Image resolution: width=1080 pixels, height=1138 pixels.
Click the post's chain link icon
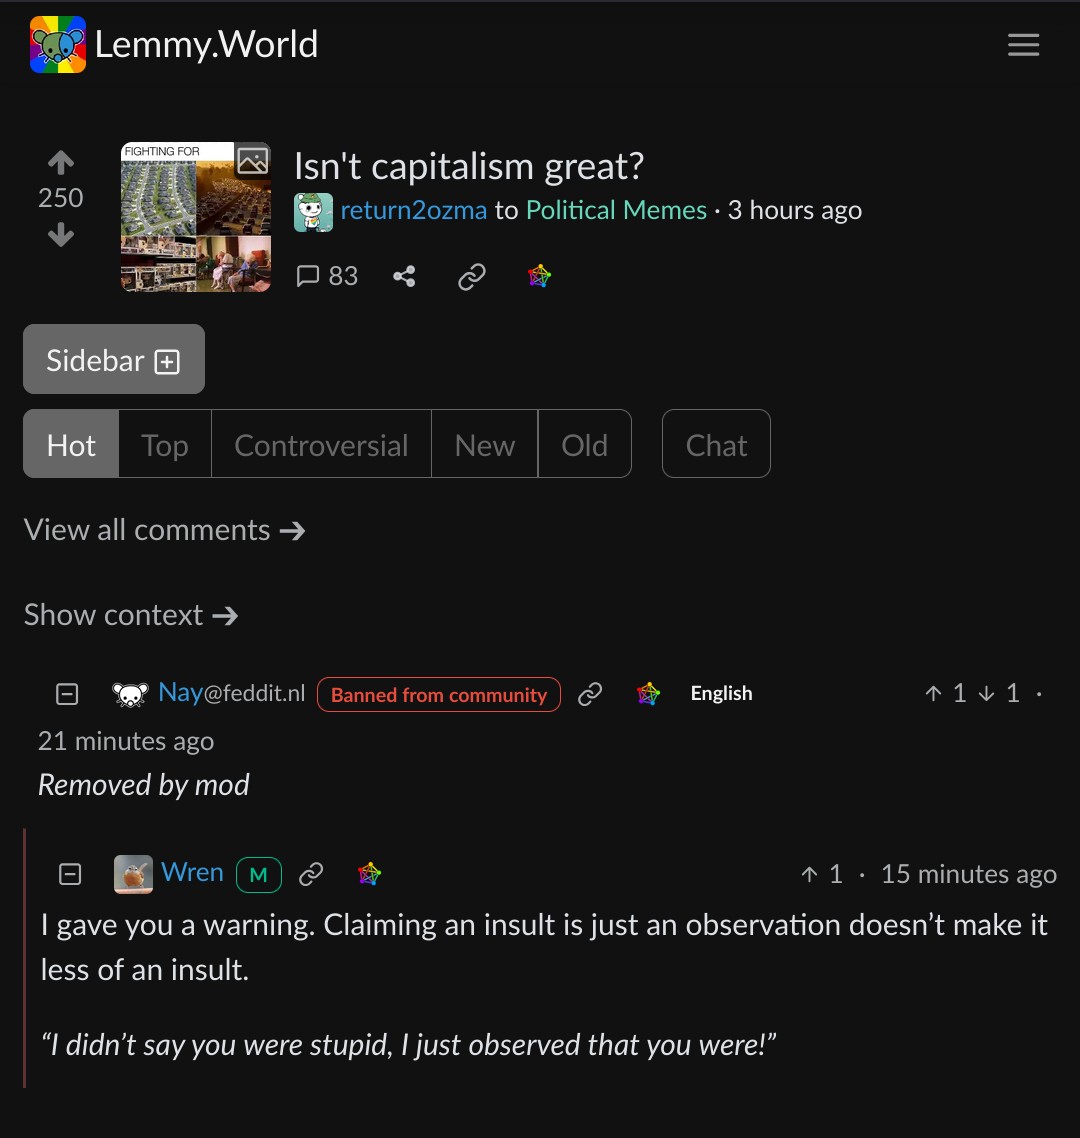pyautogui.click(x=472, y=277)
